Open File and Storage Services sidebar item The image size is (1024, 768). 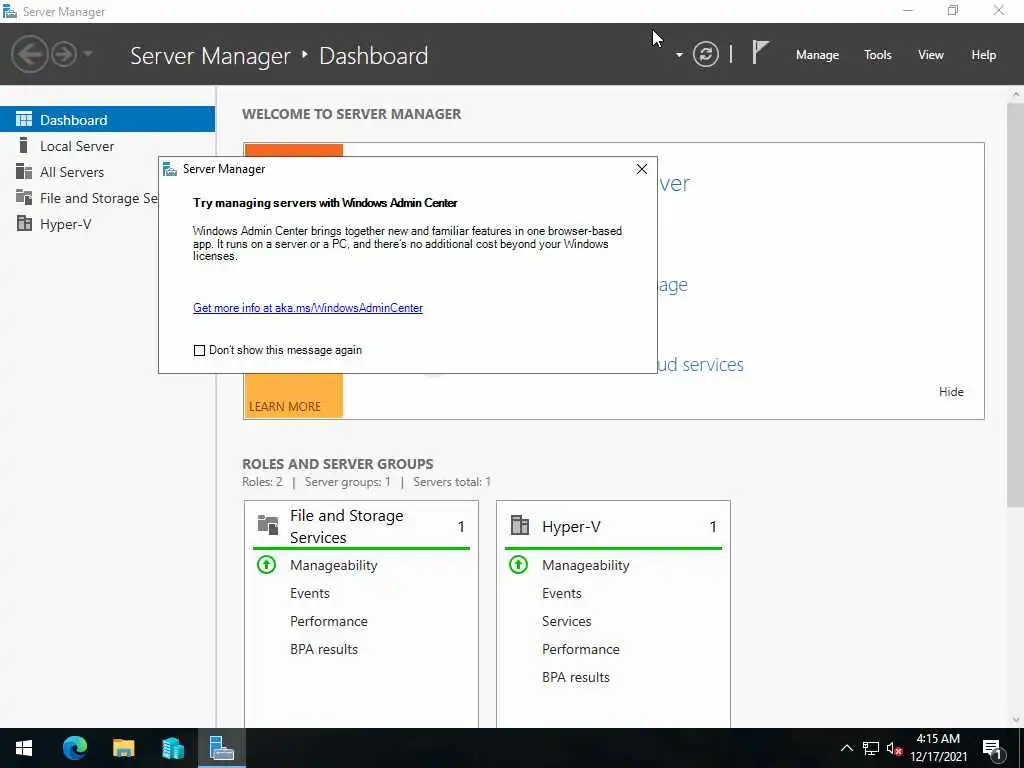pos(79,198)
